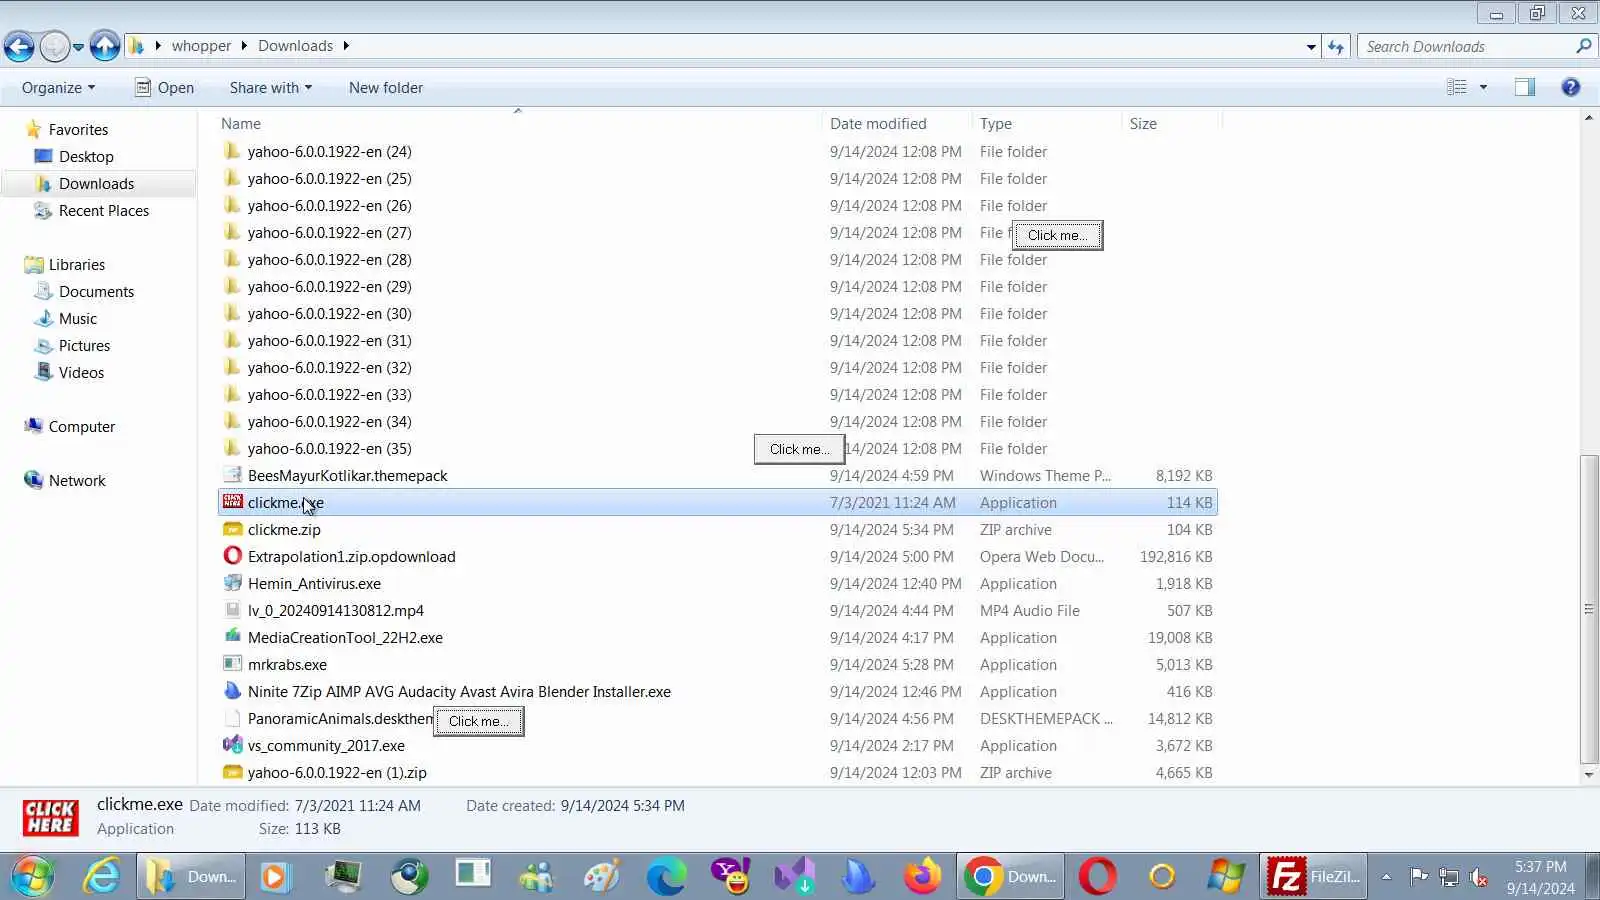Click the folder icon of yahoo-6.0.0.1922-en (24)
1600x900 pixels.
[233, 151]
